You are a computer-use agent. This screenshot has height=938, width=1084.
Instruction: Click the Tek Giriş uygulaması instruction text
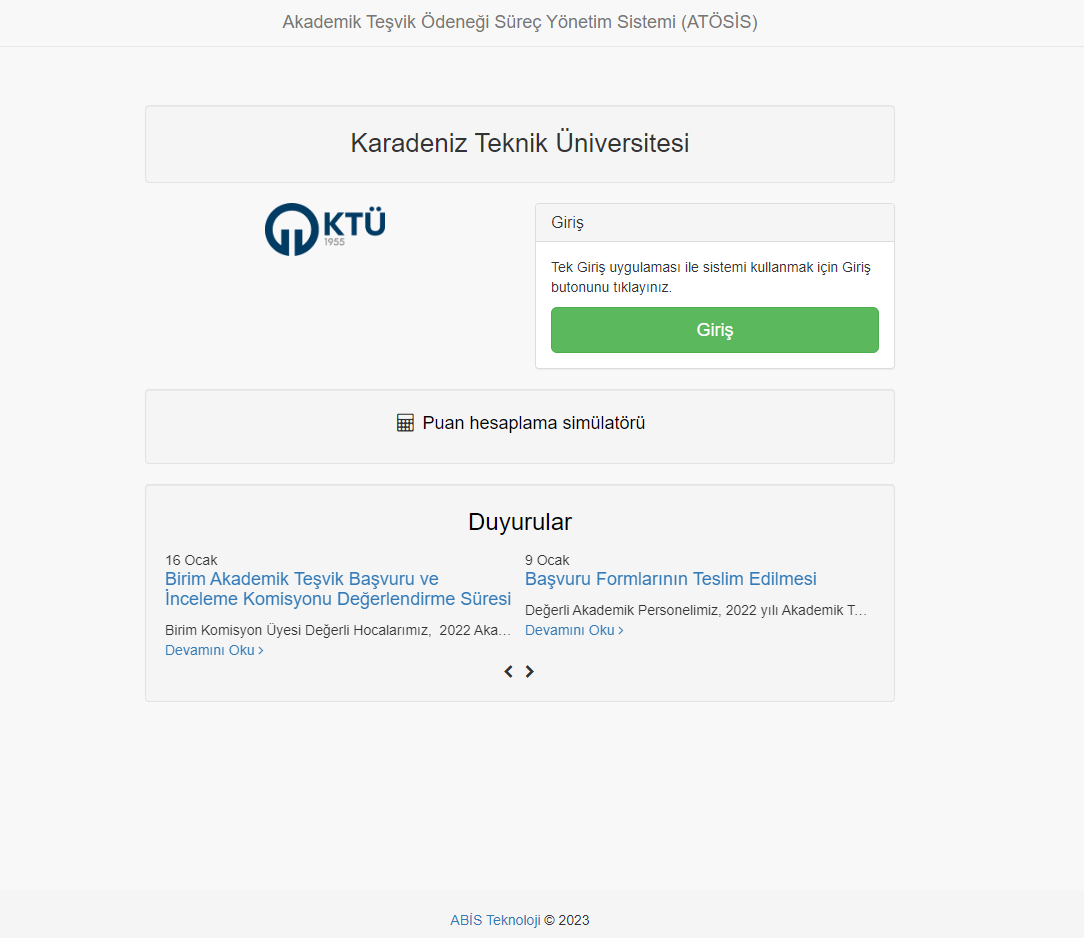coord(711,277)
